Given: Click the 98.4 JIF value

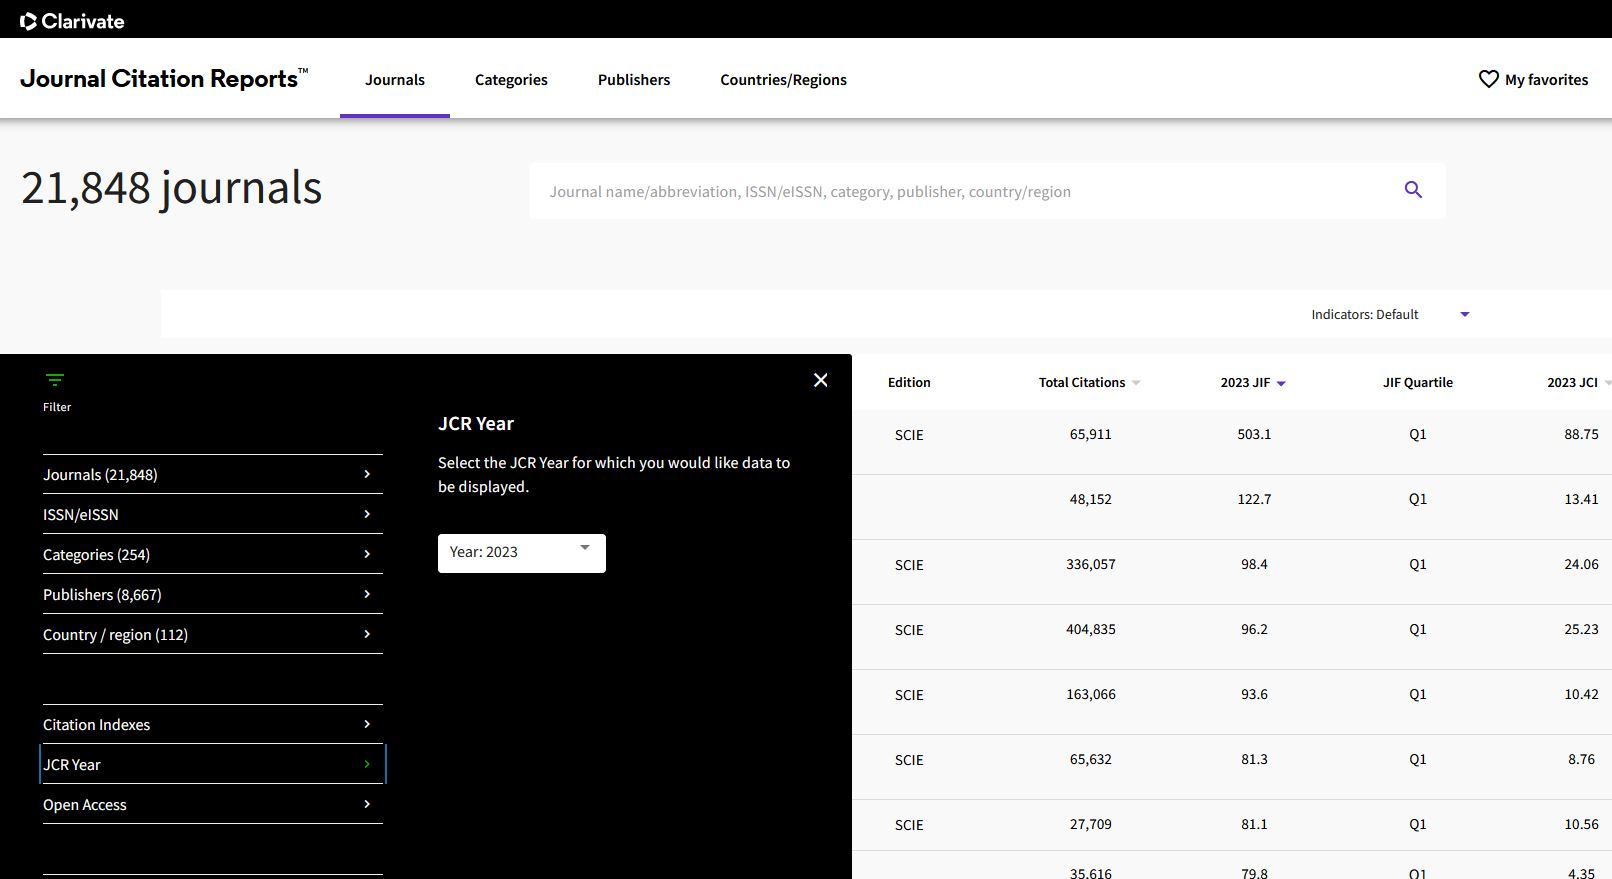Looking at the screenshot, I should 1254,564.
